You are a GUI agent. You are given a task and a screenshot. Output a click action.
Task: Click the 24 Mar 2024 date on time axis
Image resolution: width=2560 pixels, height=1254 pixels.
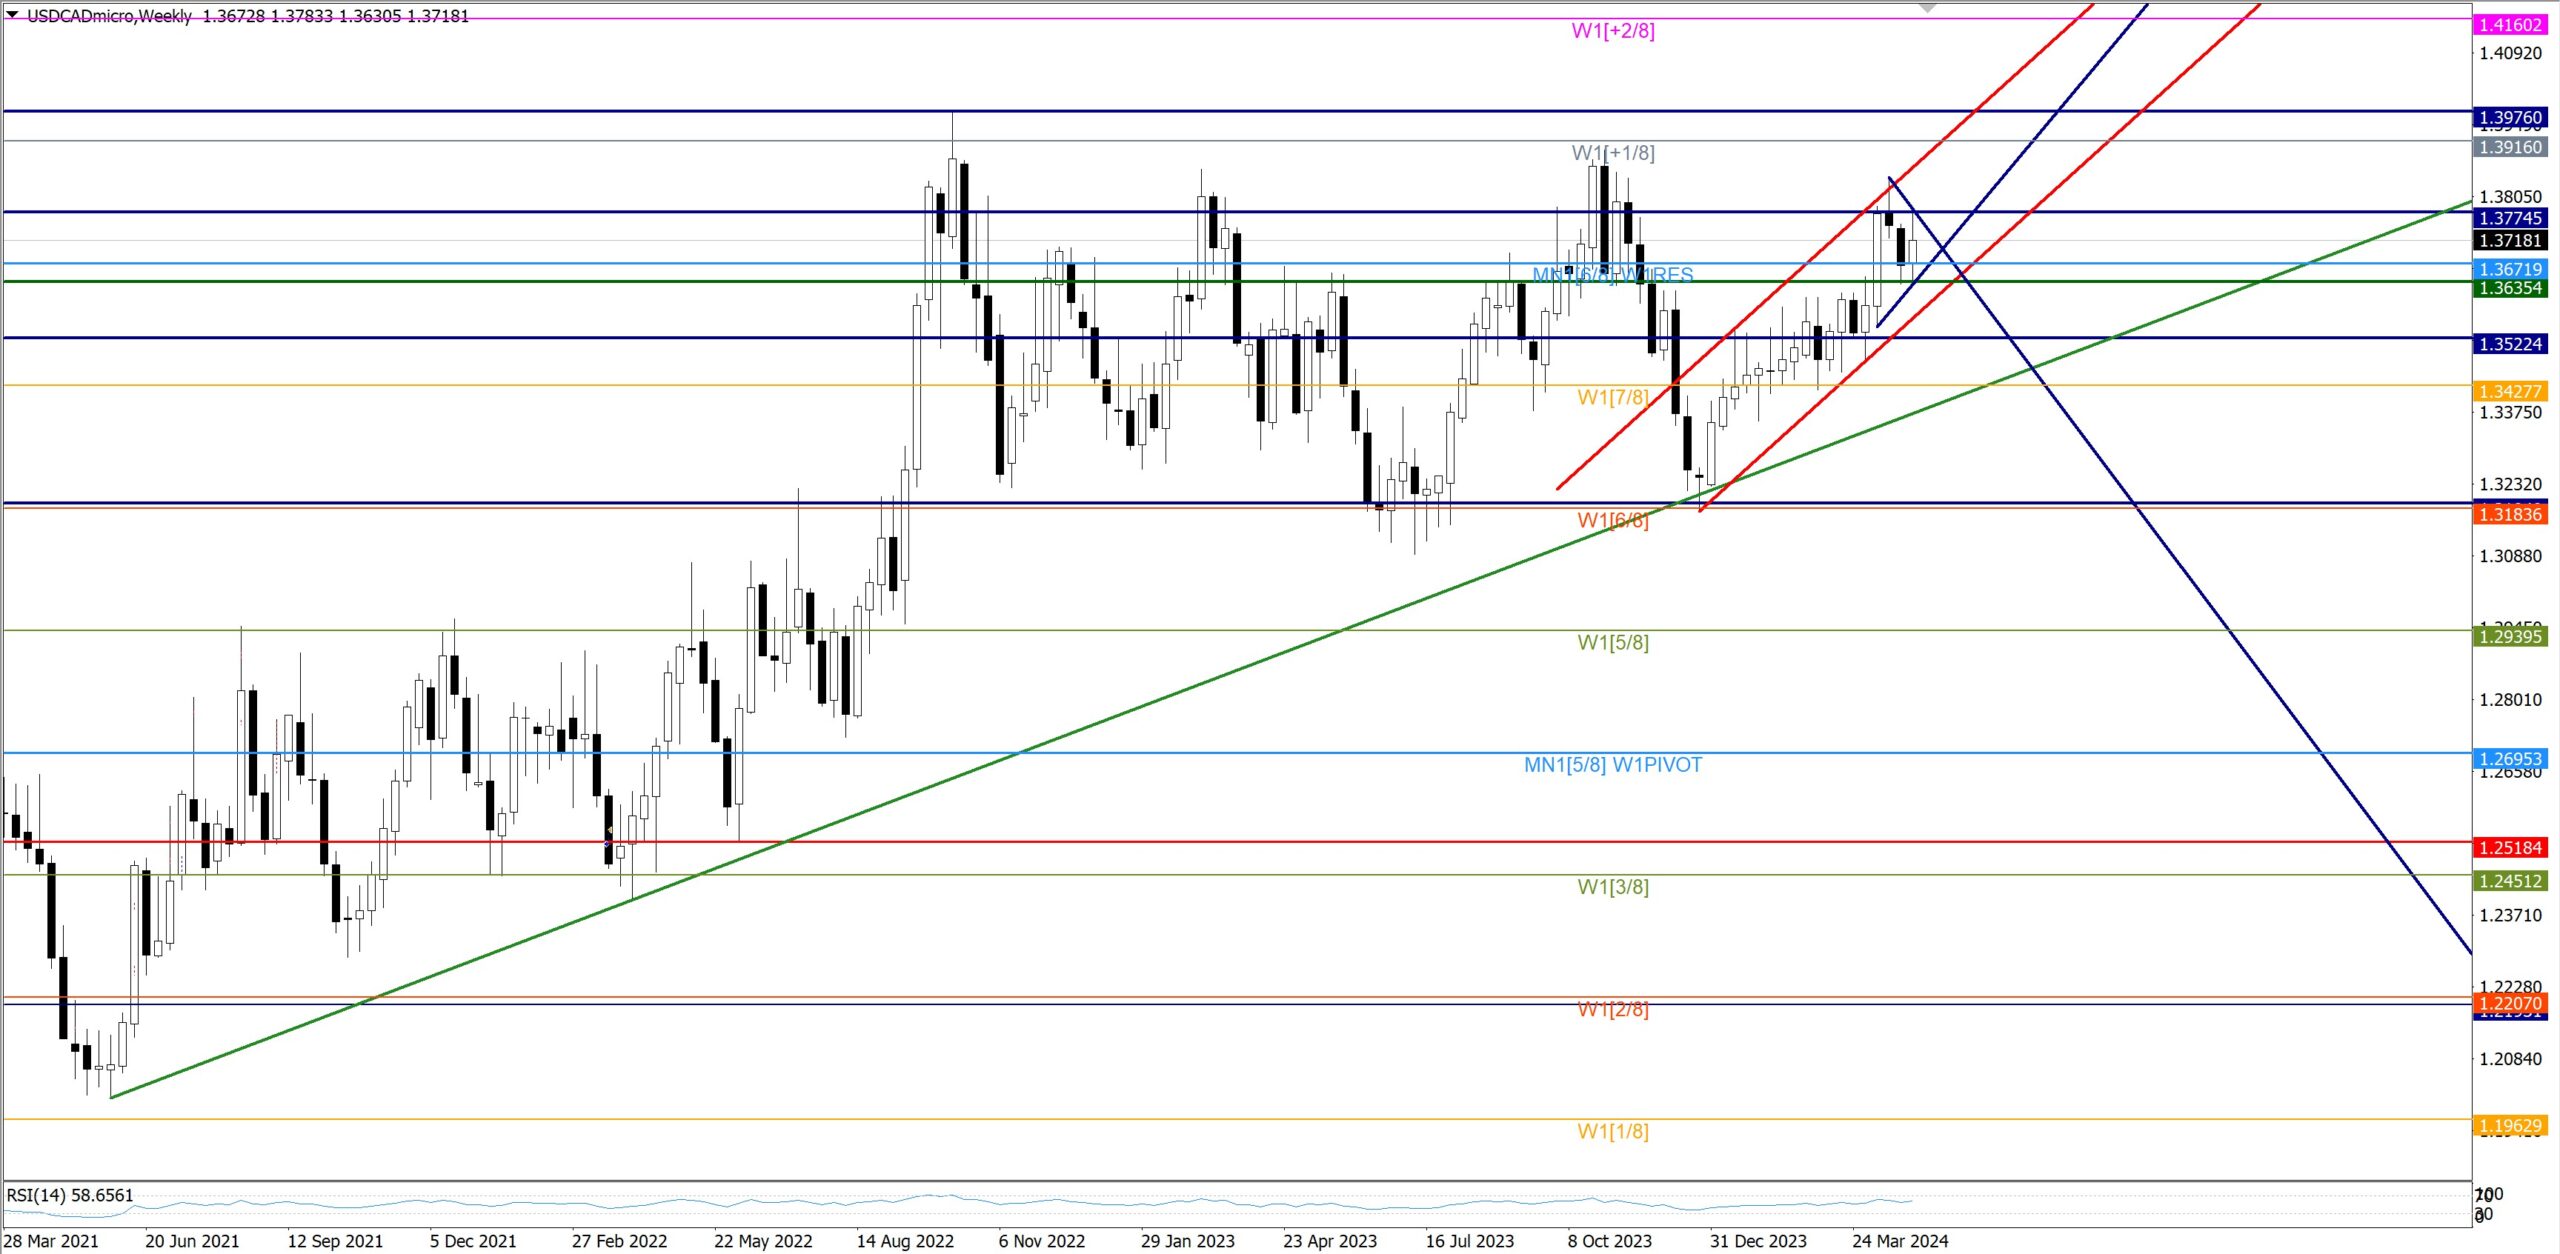(x=1899, y=1241)
